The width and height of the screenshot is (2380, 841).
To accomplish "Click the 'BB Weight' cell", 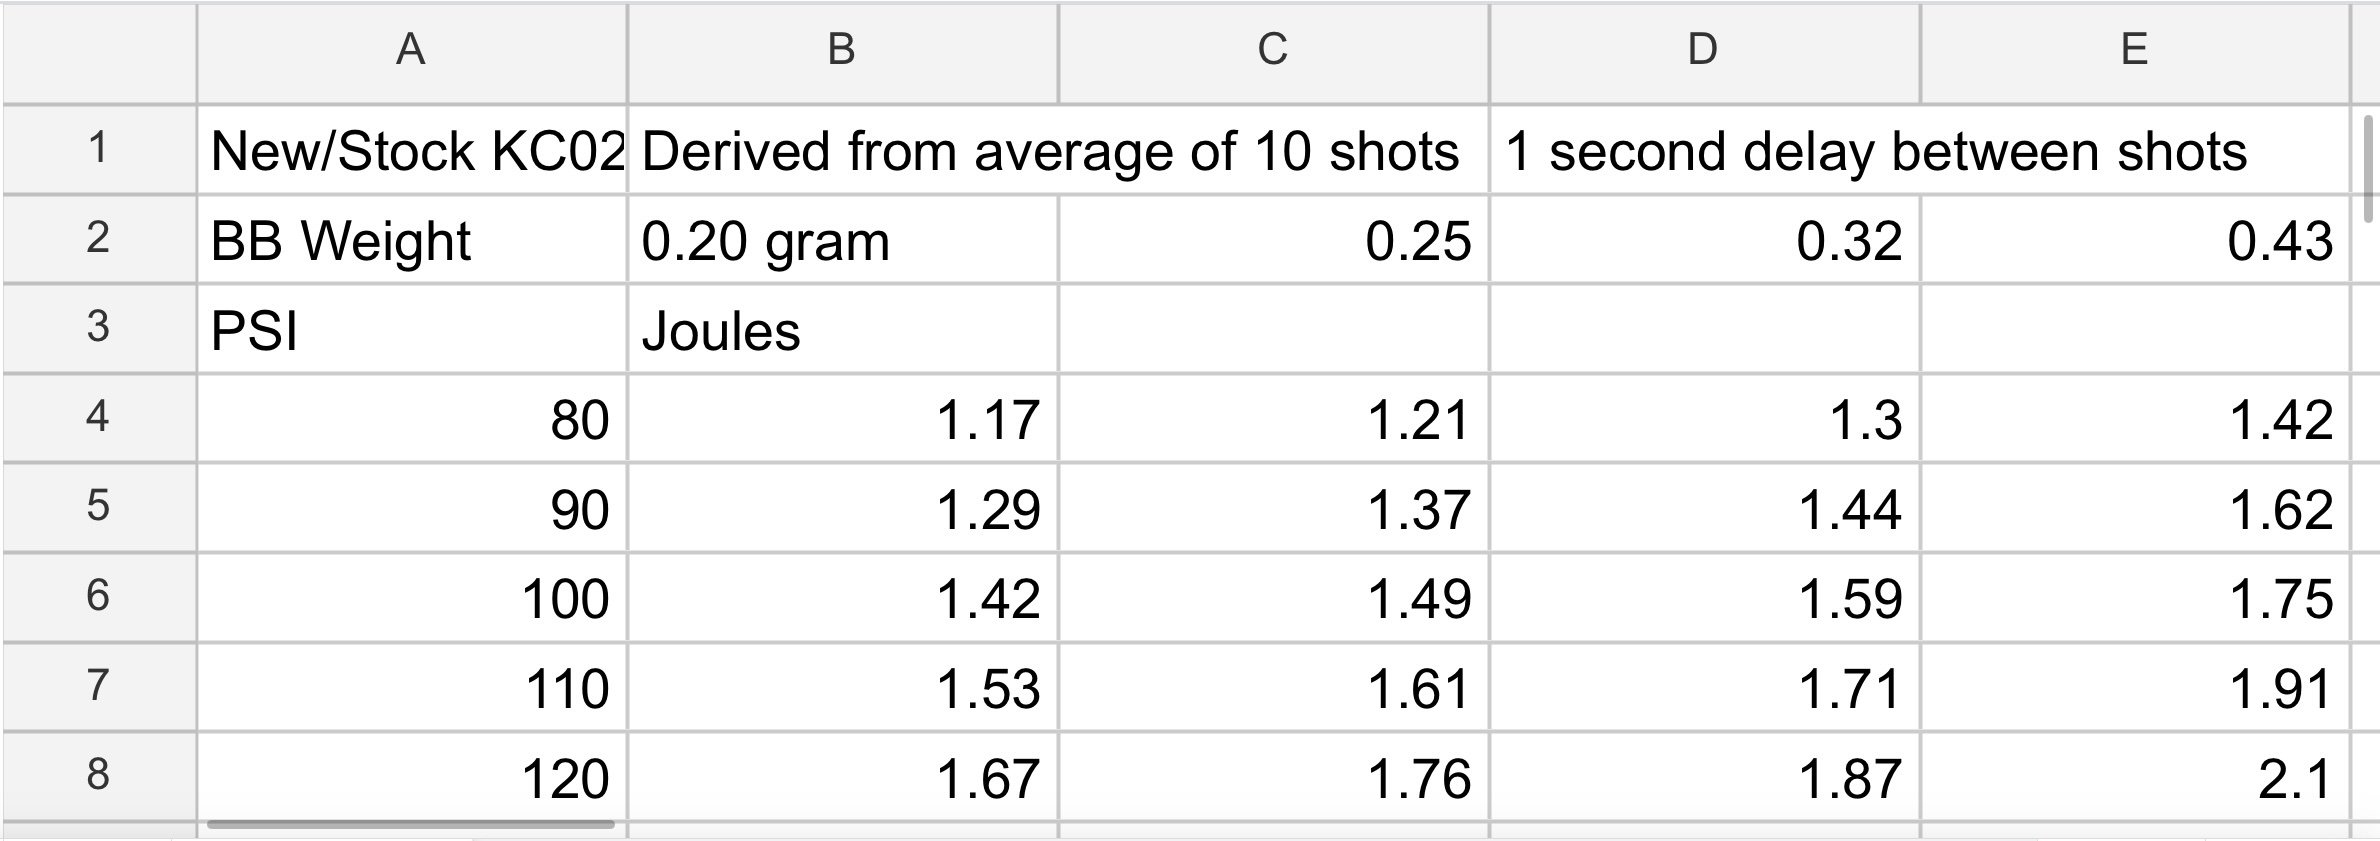I will [411, 241].
